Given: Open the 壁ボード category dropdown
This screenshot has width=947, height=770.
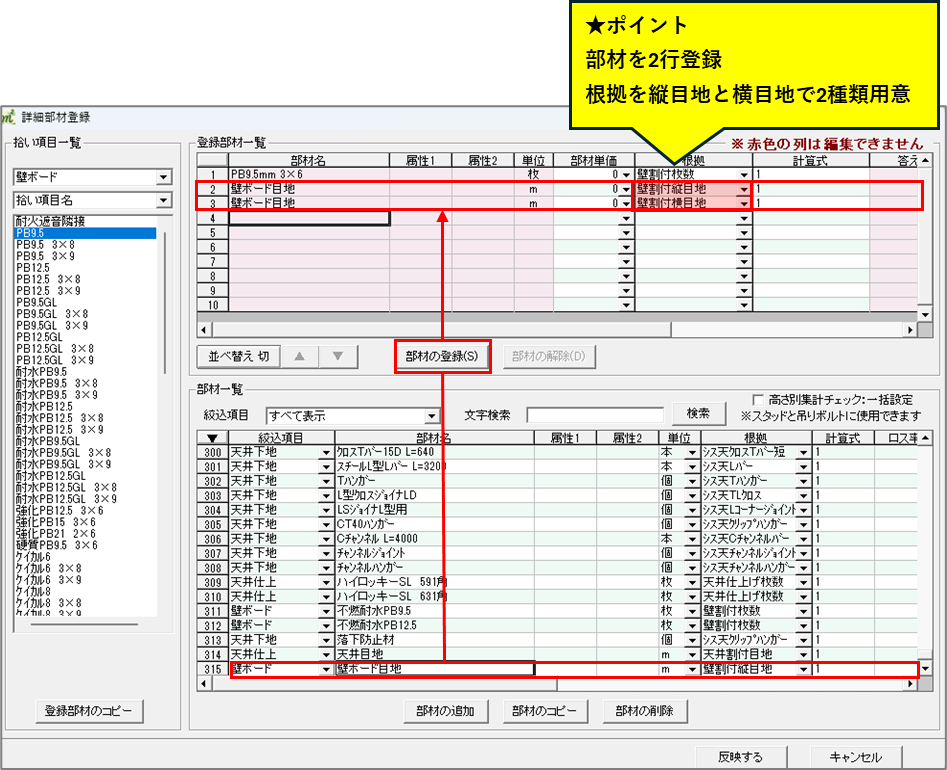Looking at the screenshot, I should pos(164,177).
